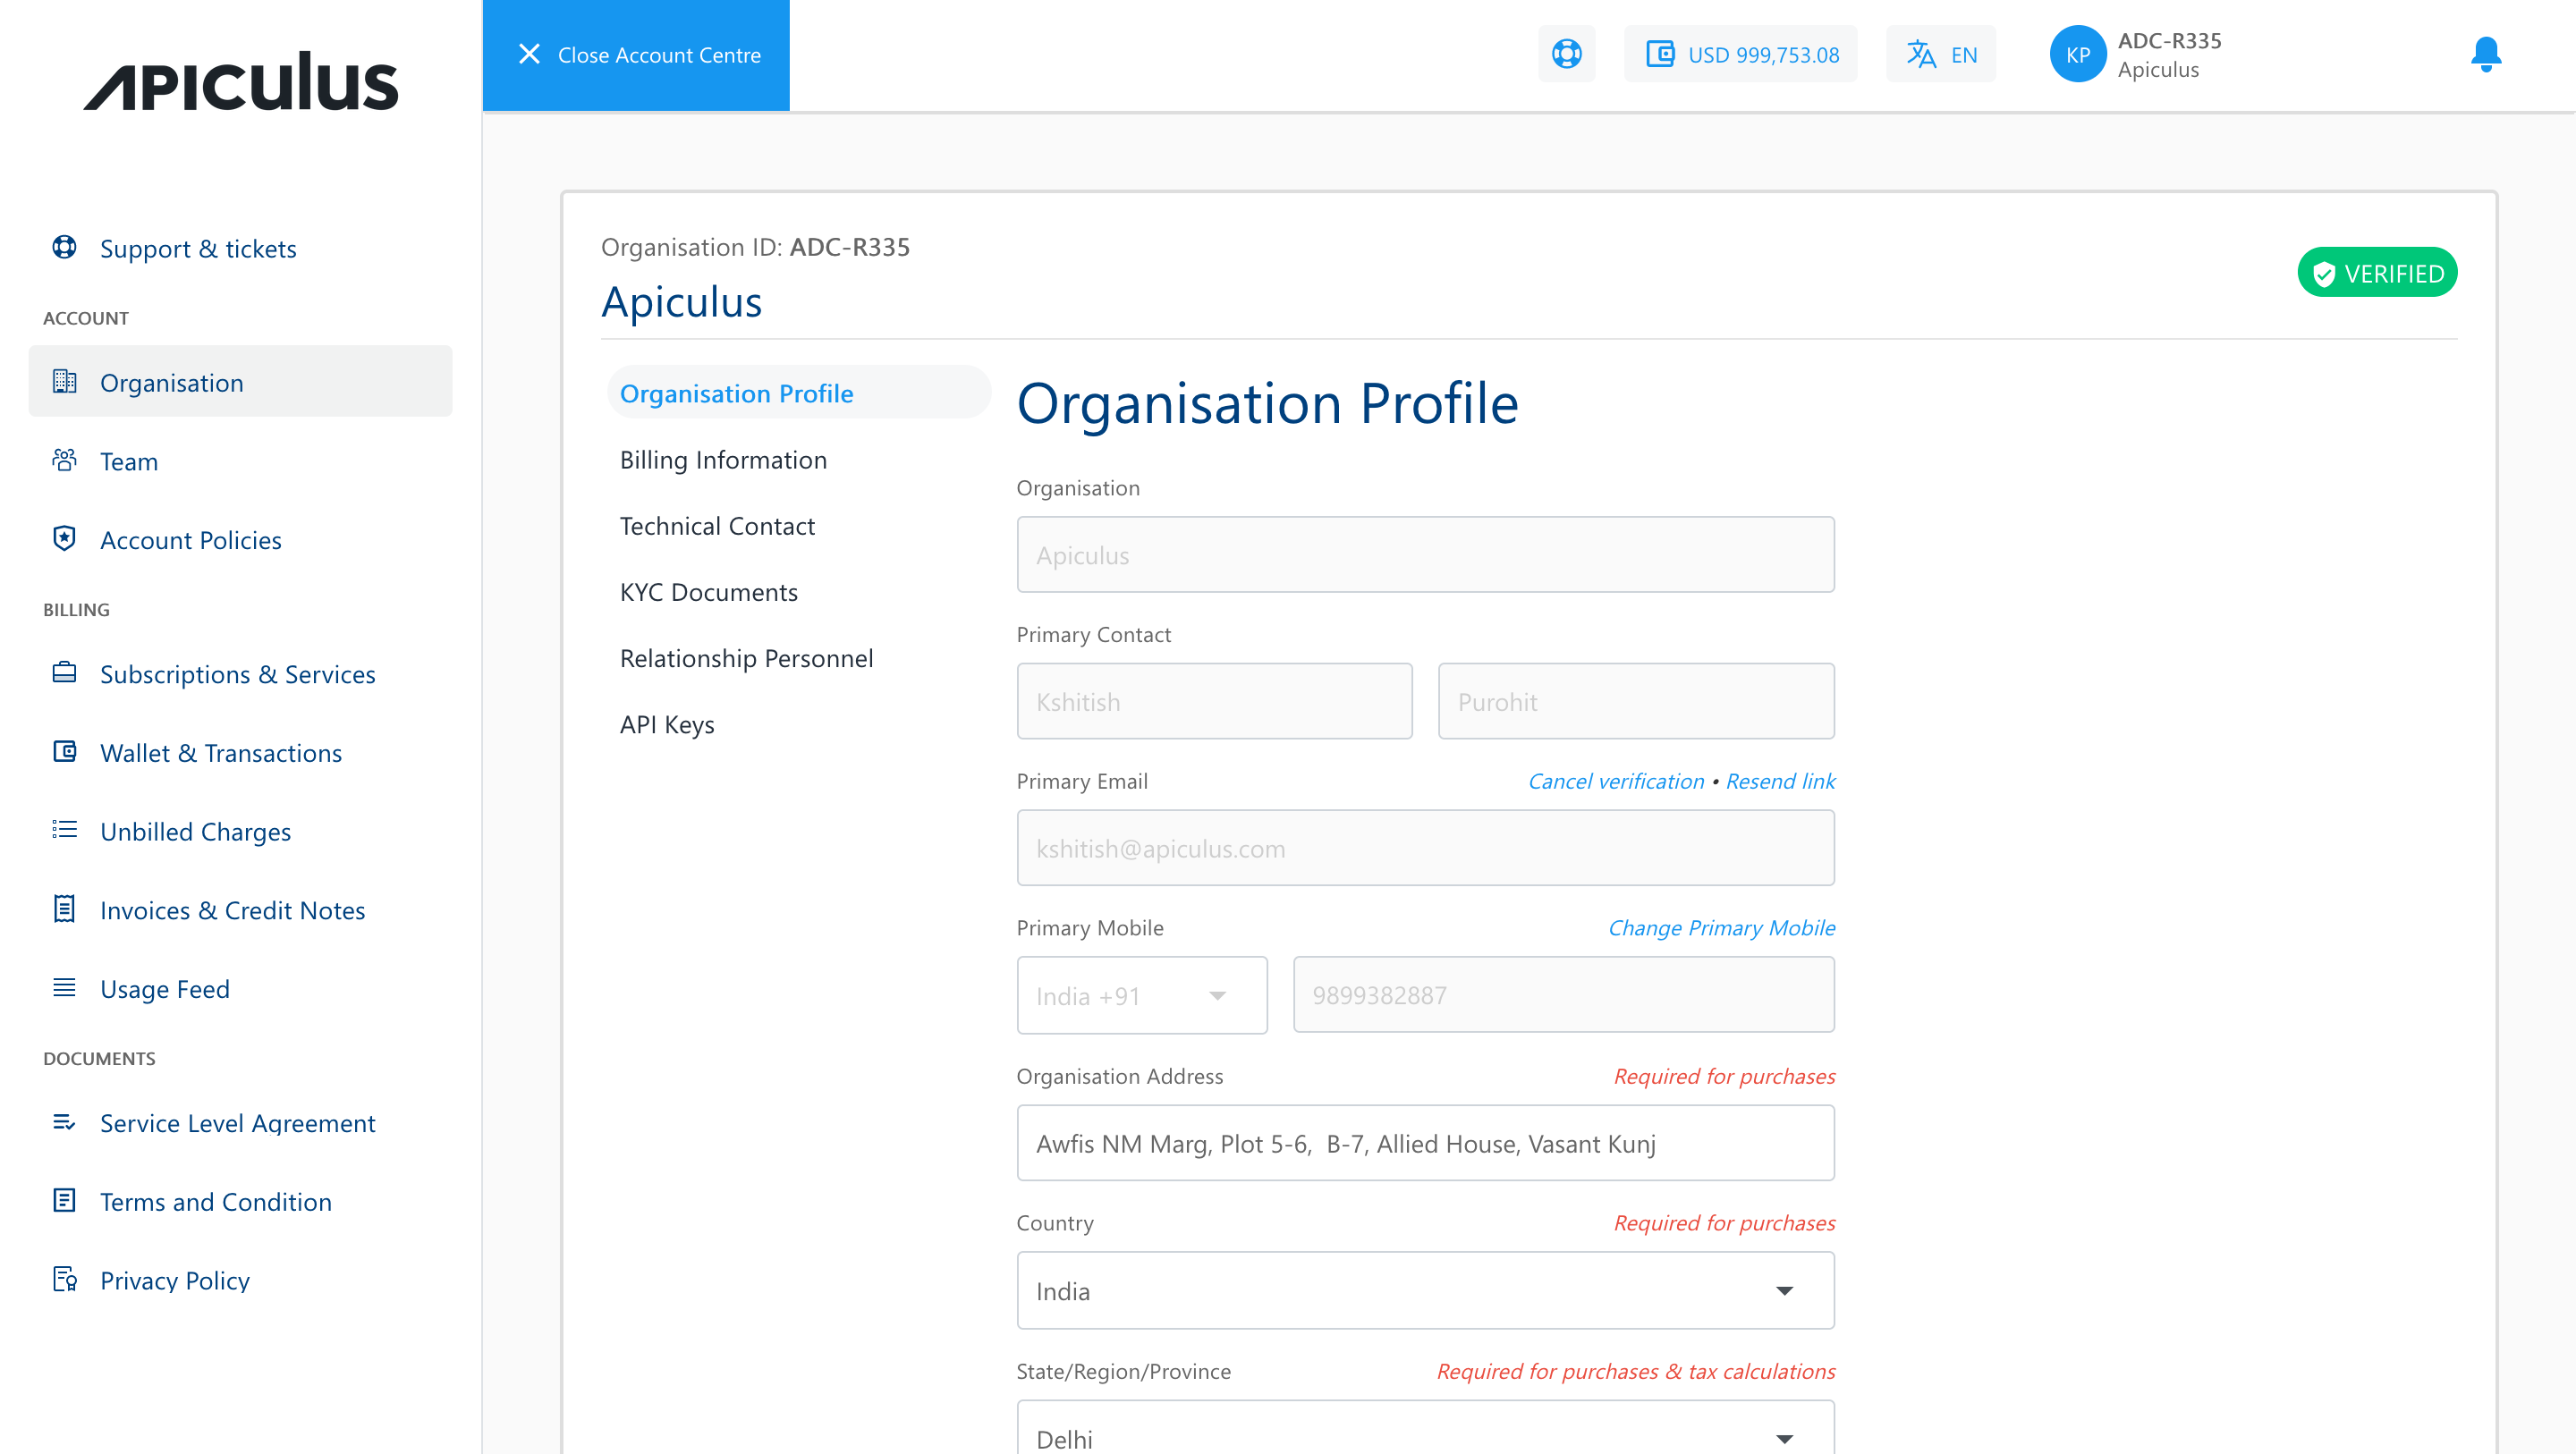This screenshot has height=1454, width=2576.
Task: Click Cancel verification link
Action: [x=1616, y=781]
